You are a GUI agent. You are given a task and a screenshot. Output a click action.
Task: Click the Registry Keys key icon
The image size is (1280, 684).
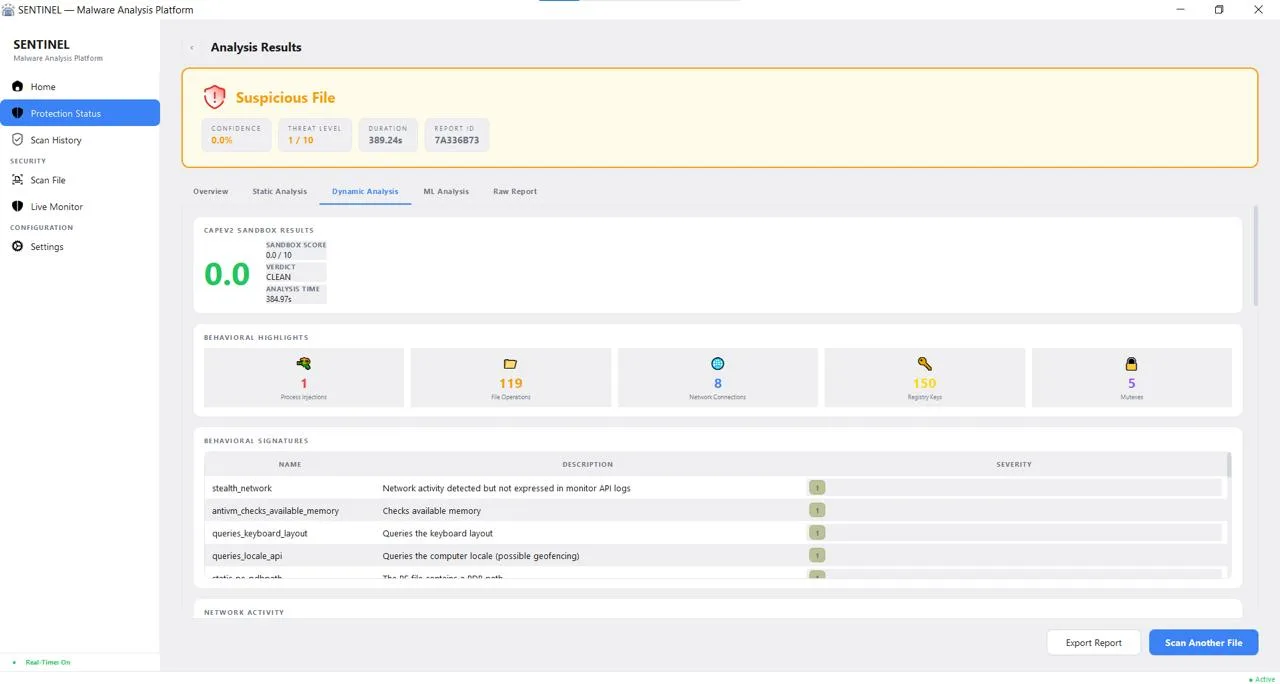(925, 364)
